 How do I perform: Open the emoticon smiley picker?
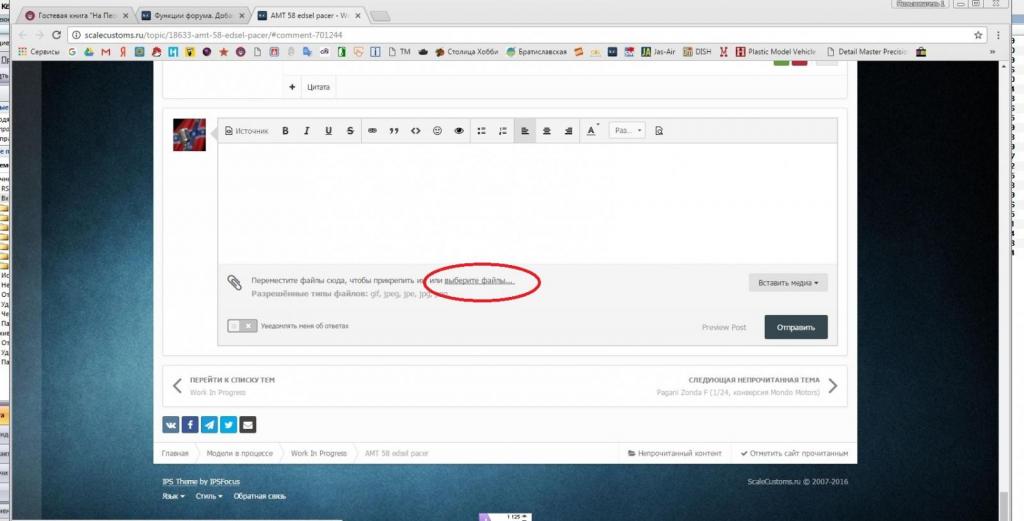437,131
